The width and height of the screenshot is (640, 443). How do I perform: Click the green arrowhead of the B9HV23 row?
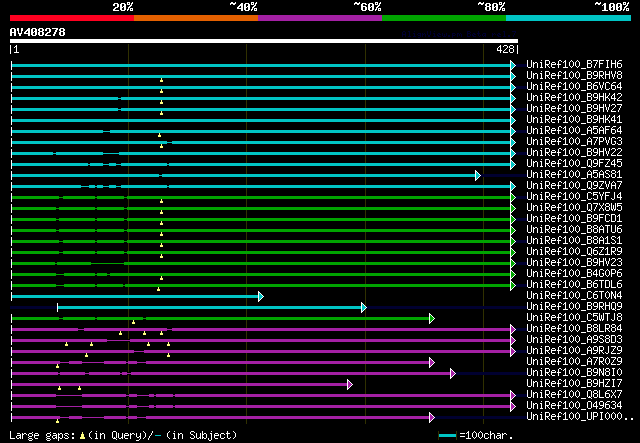point(513,263)
